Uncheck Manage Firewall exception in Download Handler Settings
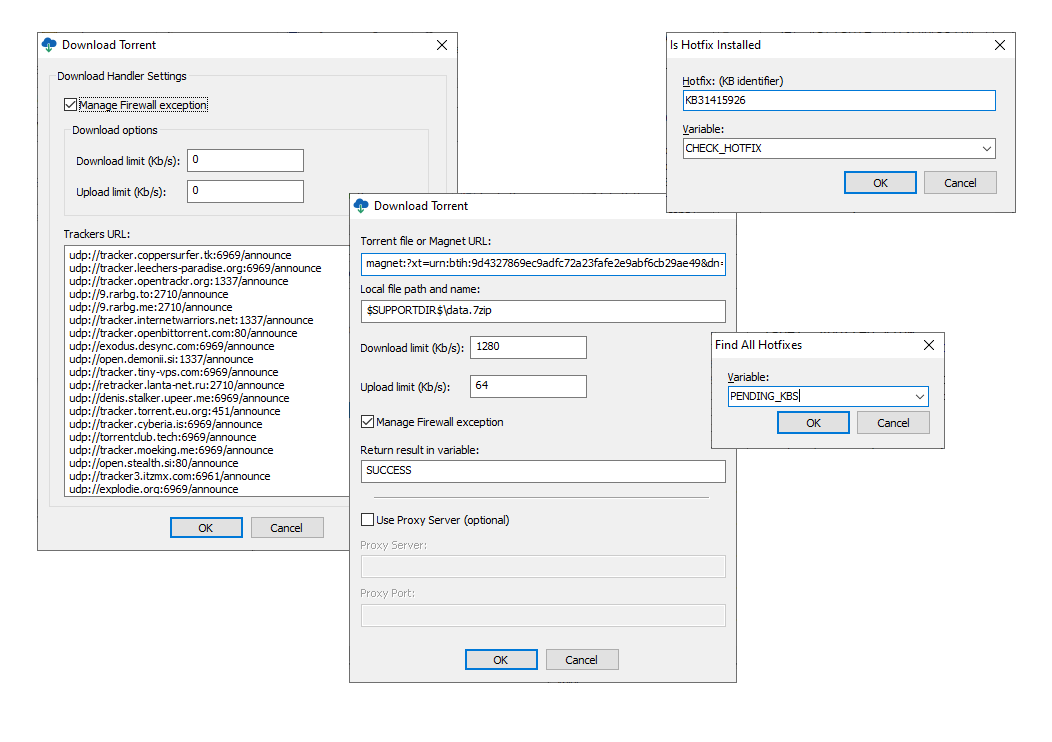The image size is (1052, 742). [70, 105]
